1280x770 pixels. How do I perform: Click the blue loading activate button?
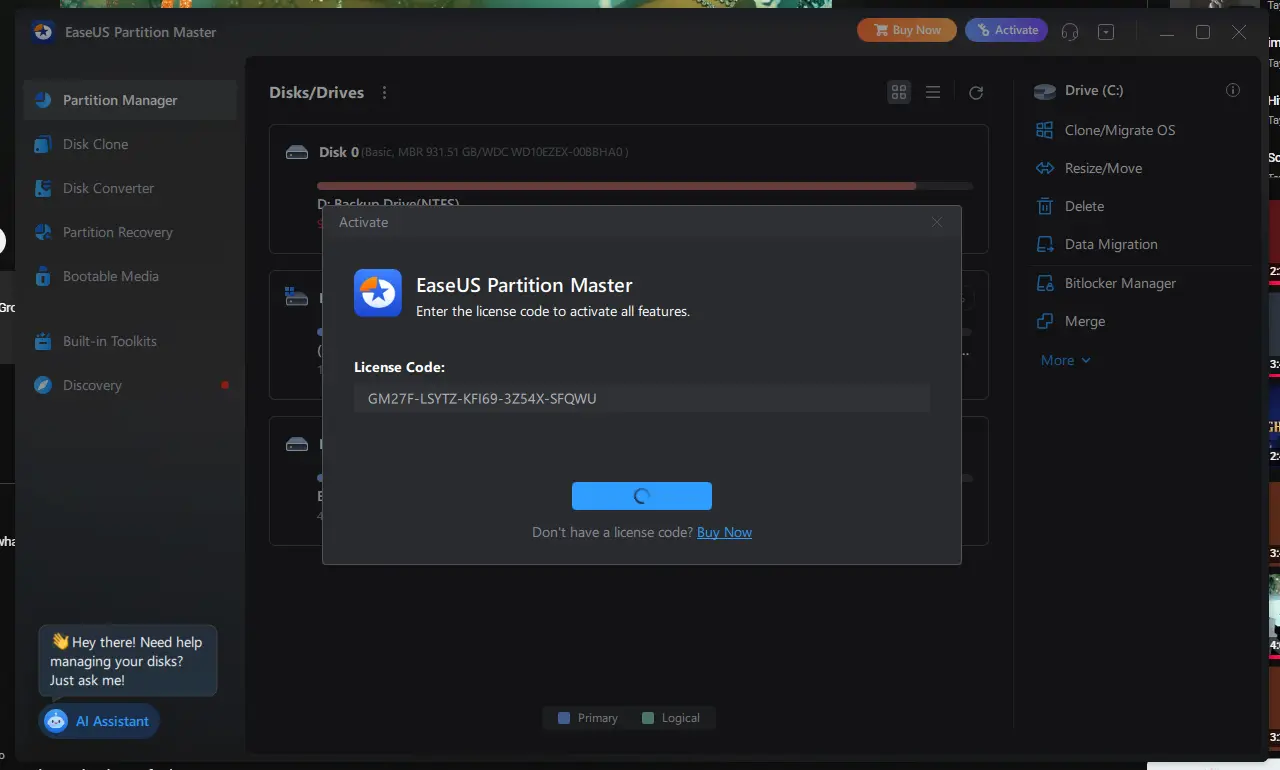[x=642, y=496]
